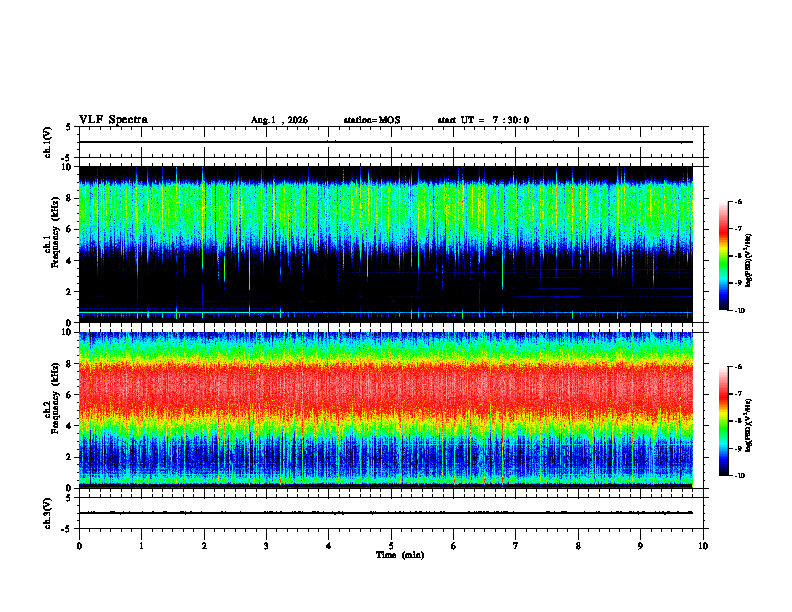The width and height of the screenshot is (792, 612).
Task: Click the "-10" label on ch.1 colorbar
Action: tap(740, 311)
